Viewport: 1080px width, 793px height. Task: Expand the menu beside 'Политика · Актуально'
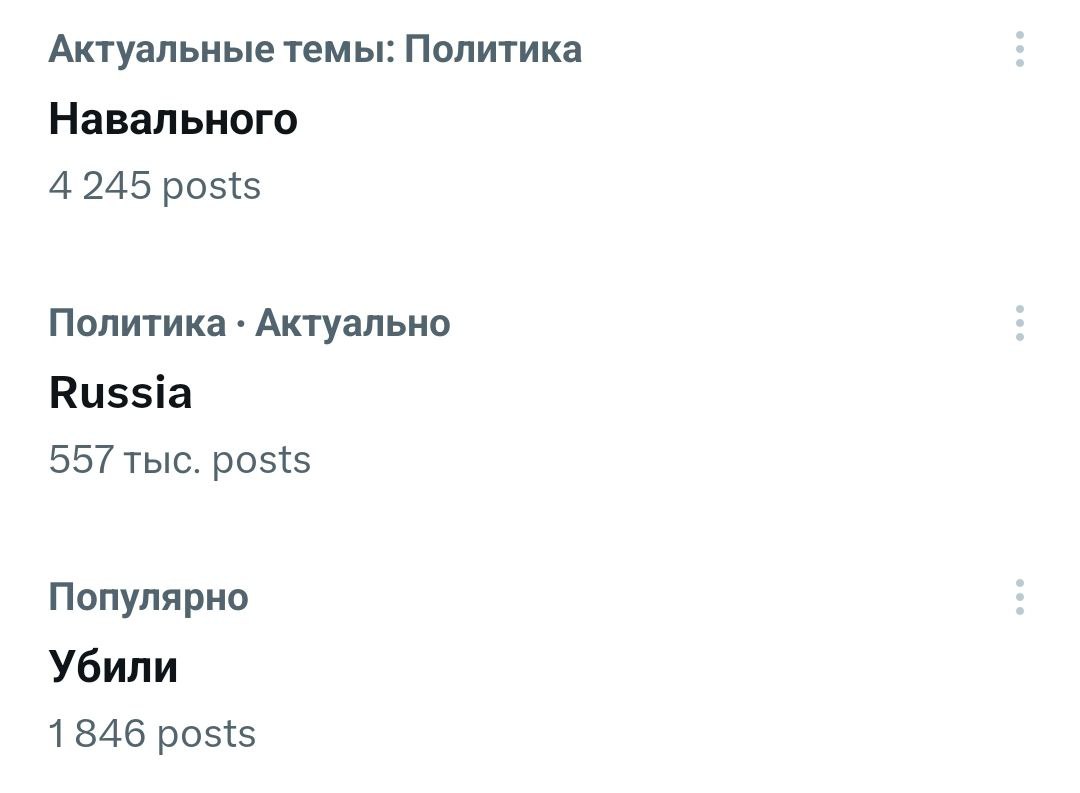tap(1019, 323)
